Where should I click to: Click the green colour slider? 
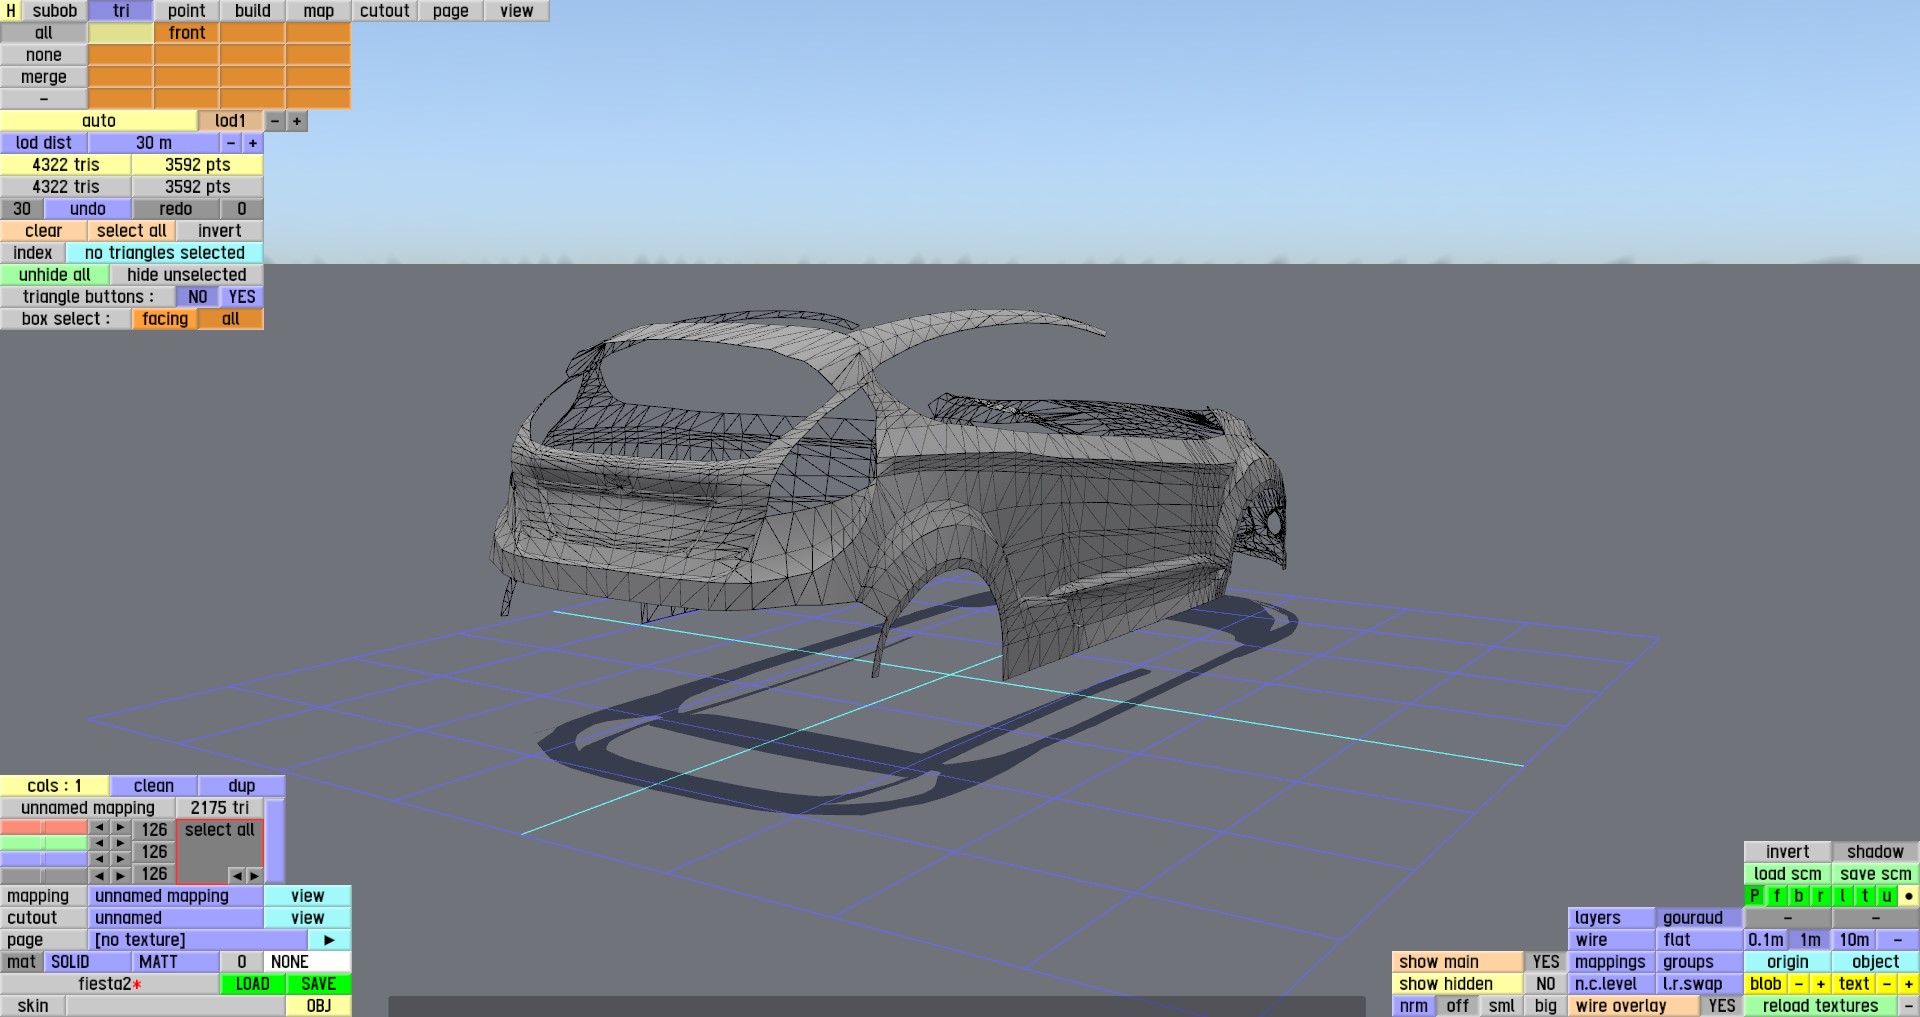click(x=44, y=843)
